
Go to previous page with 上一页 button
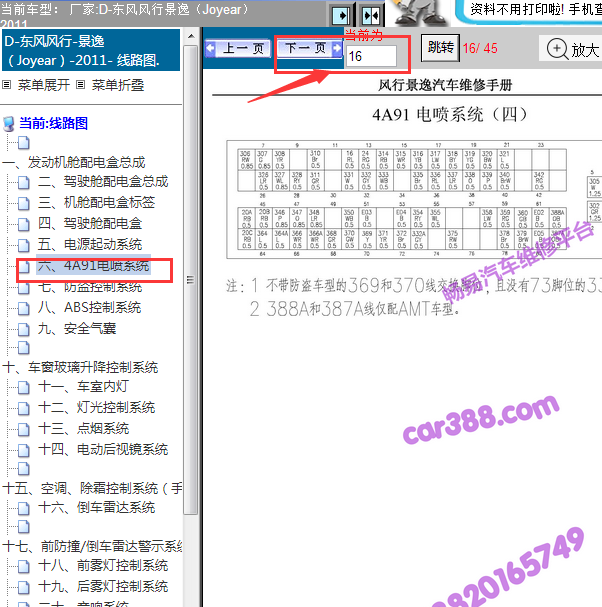point(238,49)
